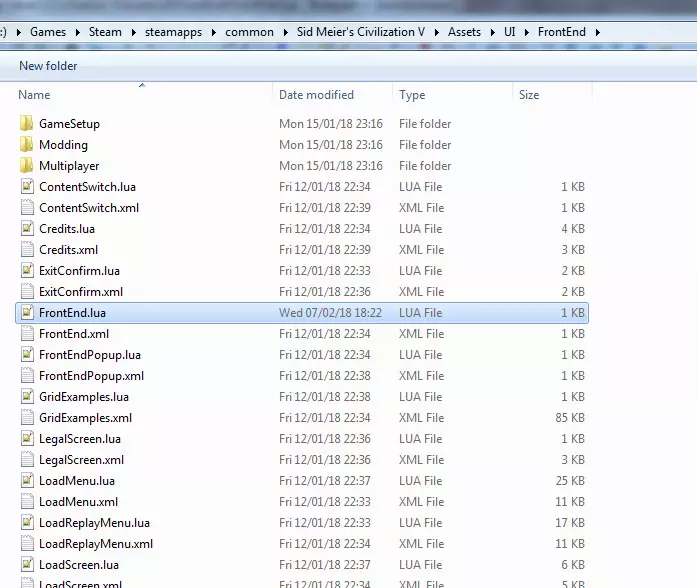Image resolution: width=697 pixels, height=588 pixels.
Task: Open the GameSetup folder icon
Action: tap(27, 124)
